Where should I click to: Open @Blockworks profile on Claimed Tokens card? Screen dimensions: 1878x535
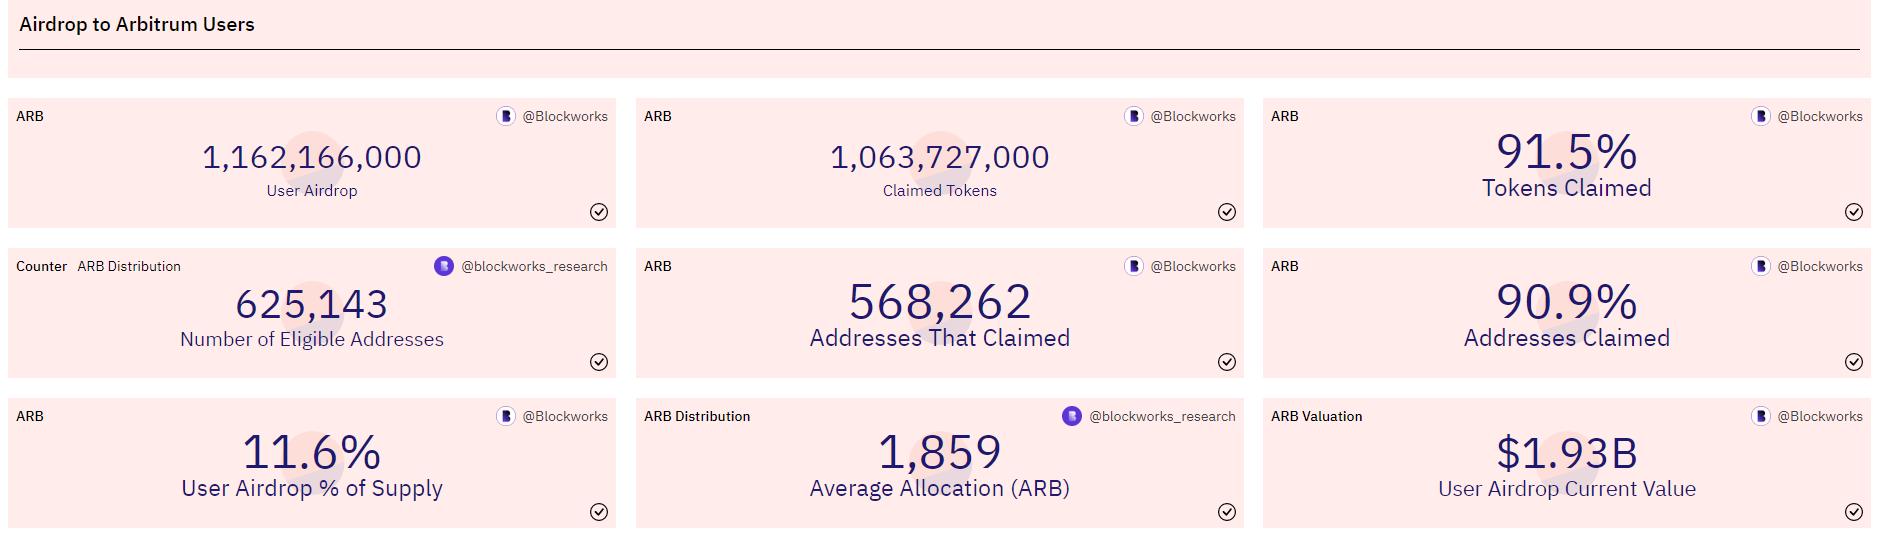1192,116
